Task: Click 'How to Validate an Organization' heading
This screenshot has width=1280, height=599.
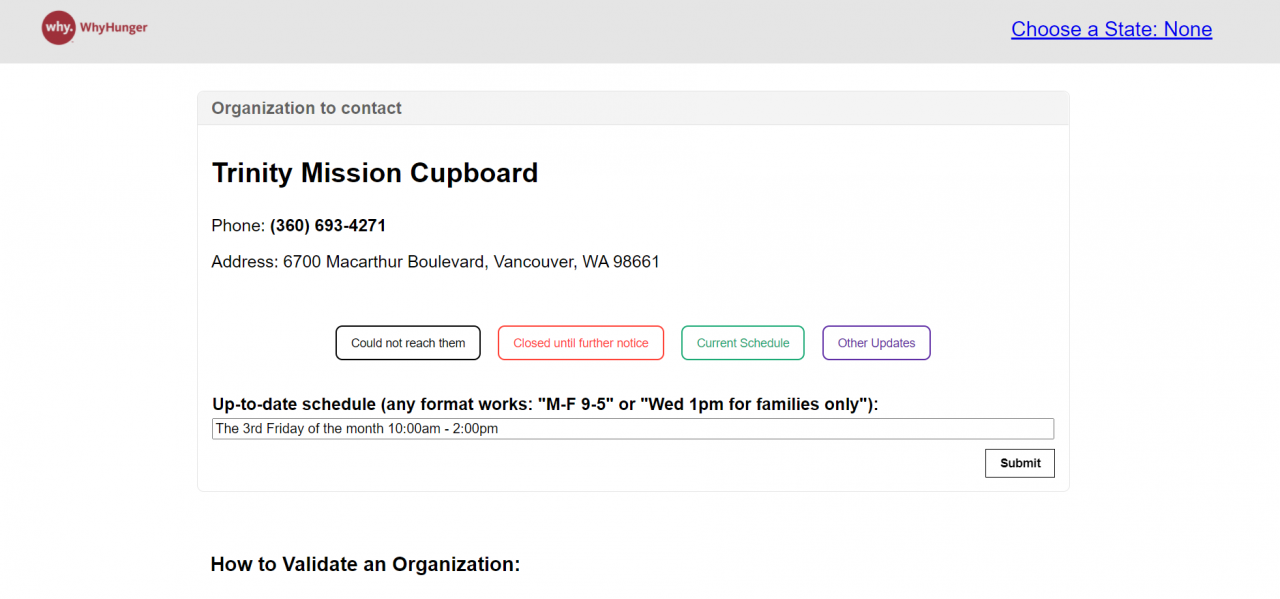Action: click(x=365, y=564)
